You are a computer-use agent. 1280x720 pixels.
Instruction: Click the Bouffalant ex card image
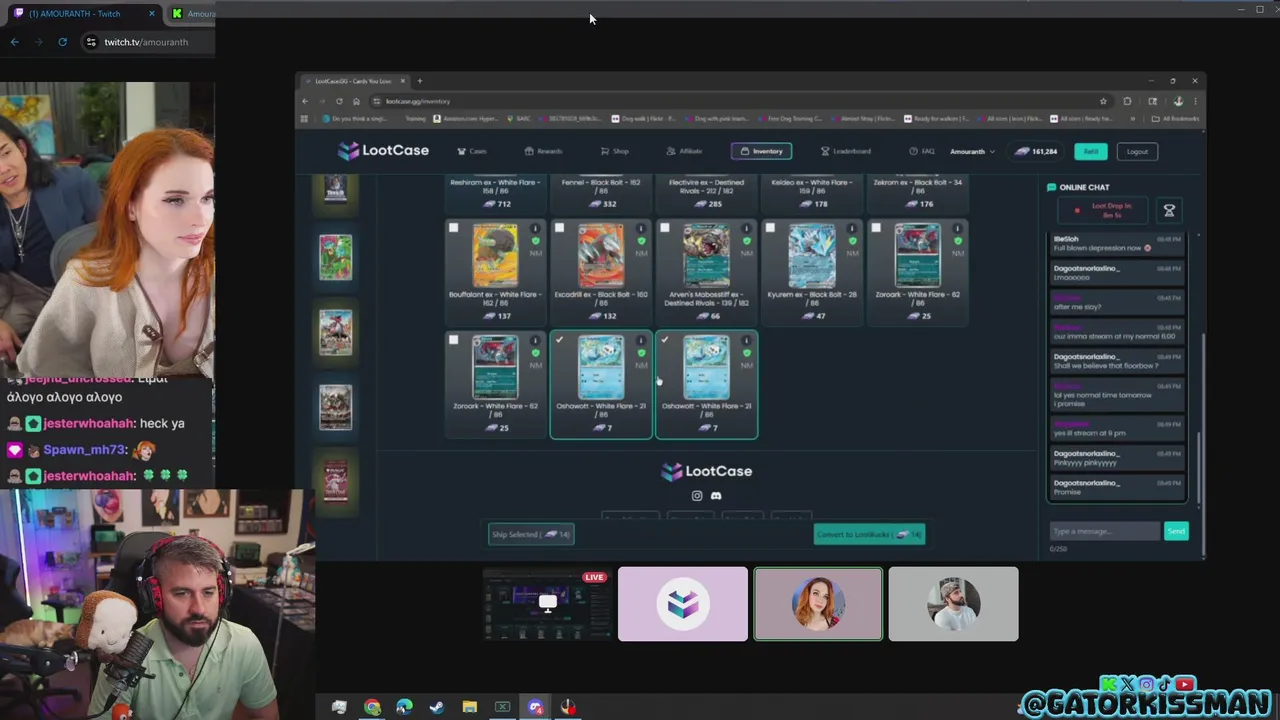tap(495, 256)
